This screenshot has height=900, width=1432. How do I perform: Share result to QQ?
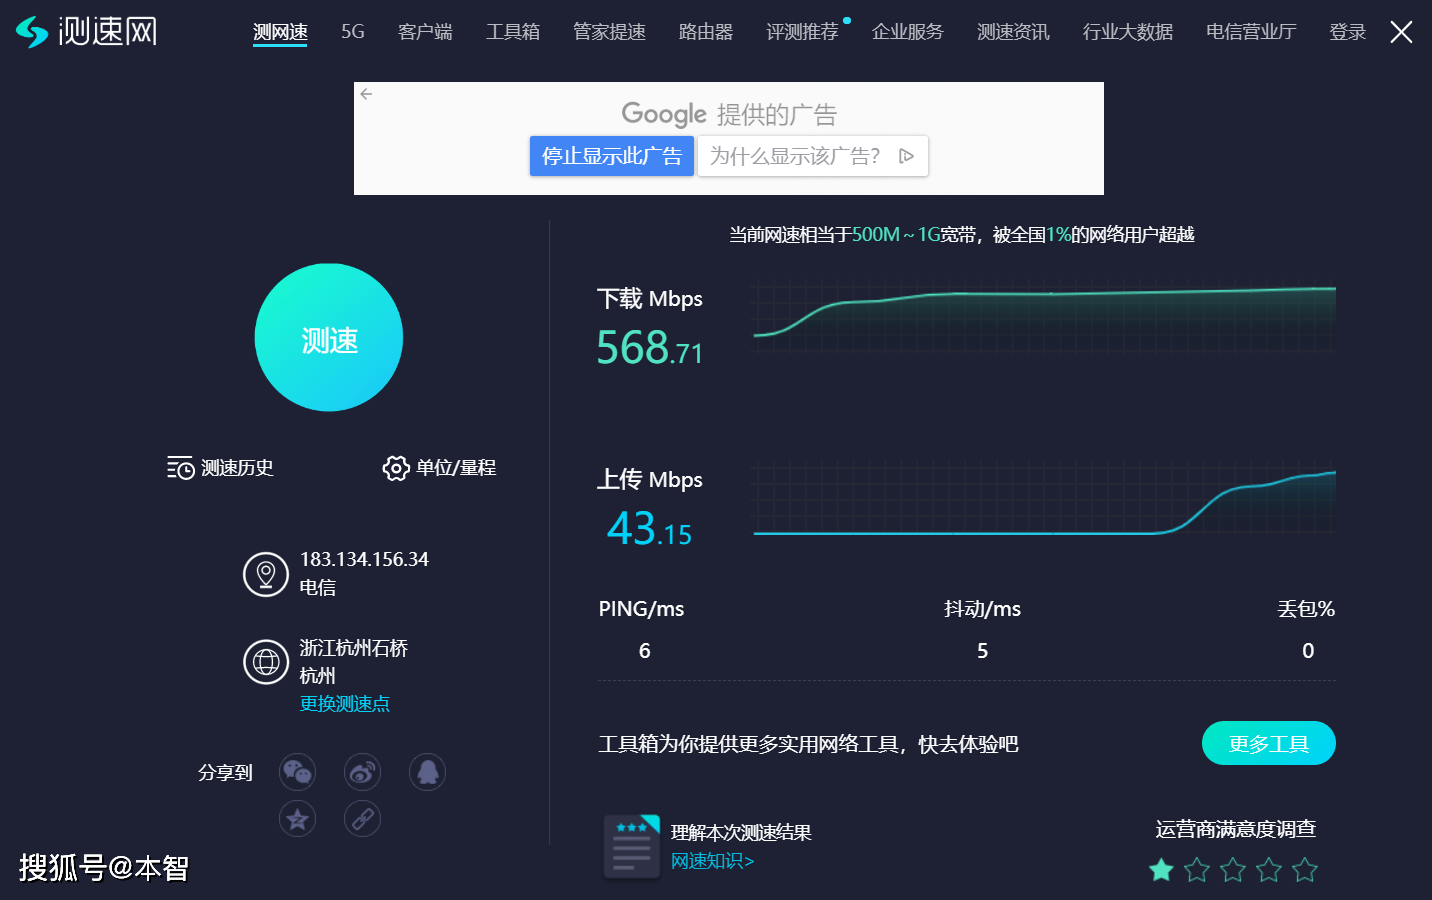click(x=427, y=772)
